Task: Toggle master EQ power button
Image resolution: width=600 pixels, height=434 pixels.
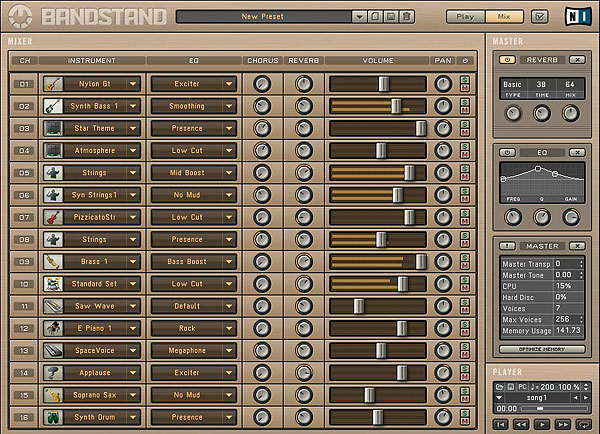Action: pyautogui.click(x=507, y=152)
